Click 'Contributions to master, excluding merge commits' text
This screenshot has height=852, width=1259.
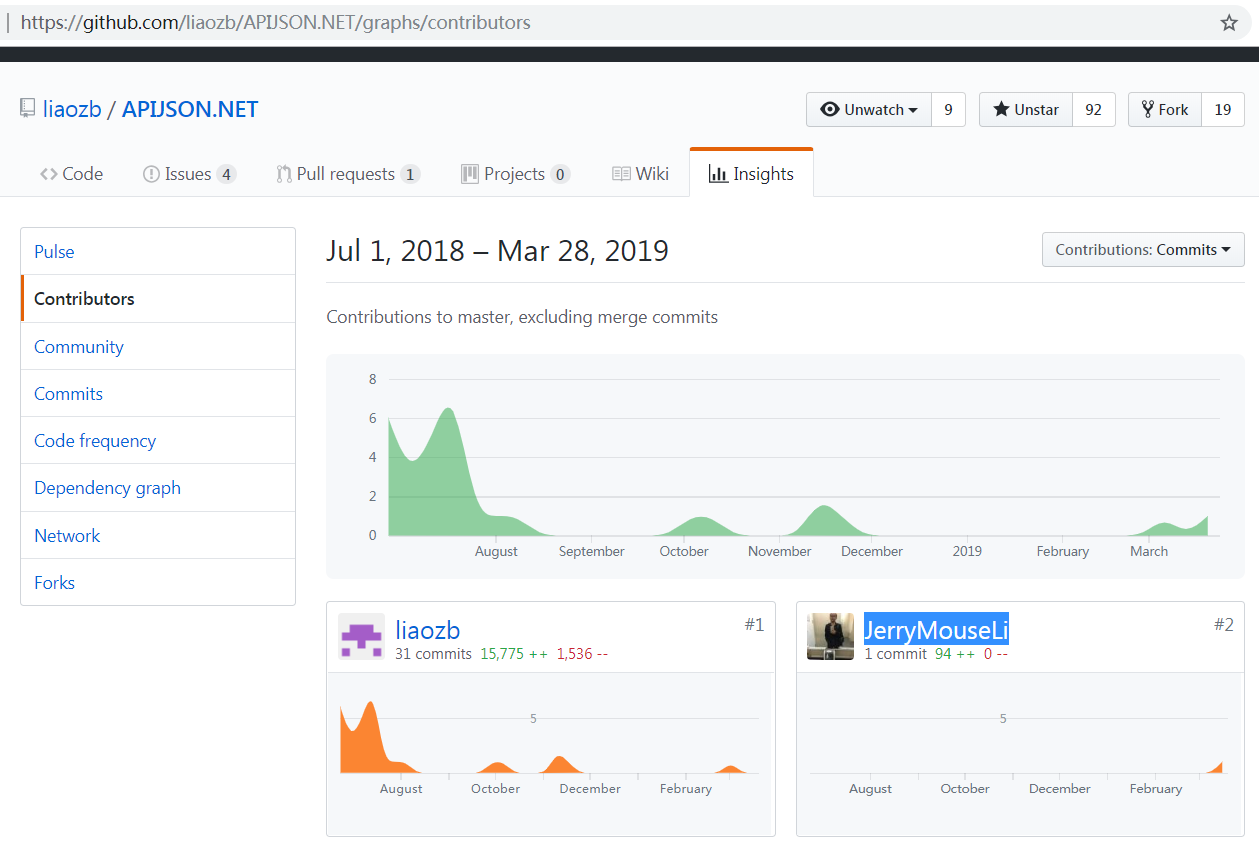coord(522,317)
